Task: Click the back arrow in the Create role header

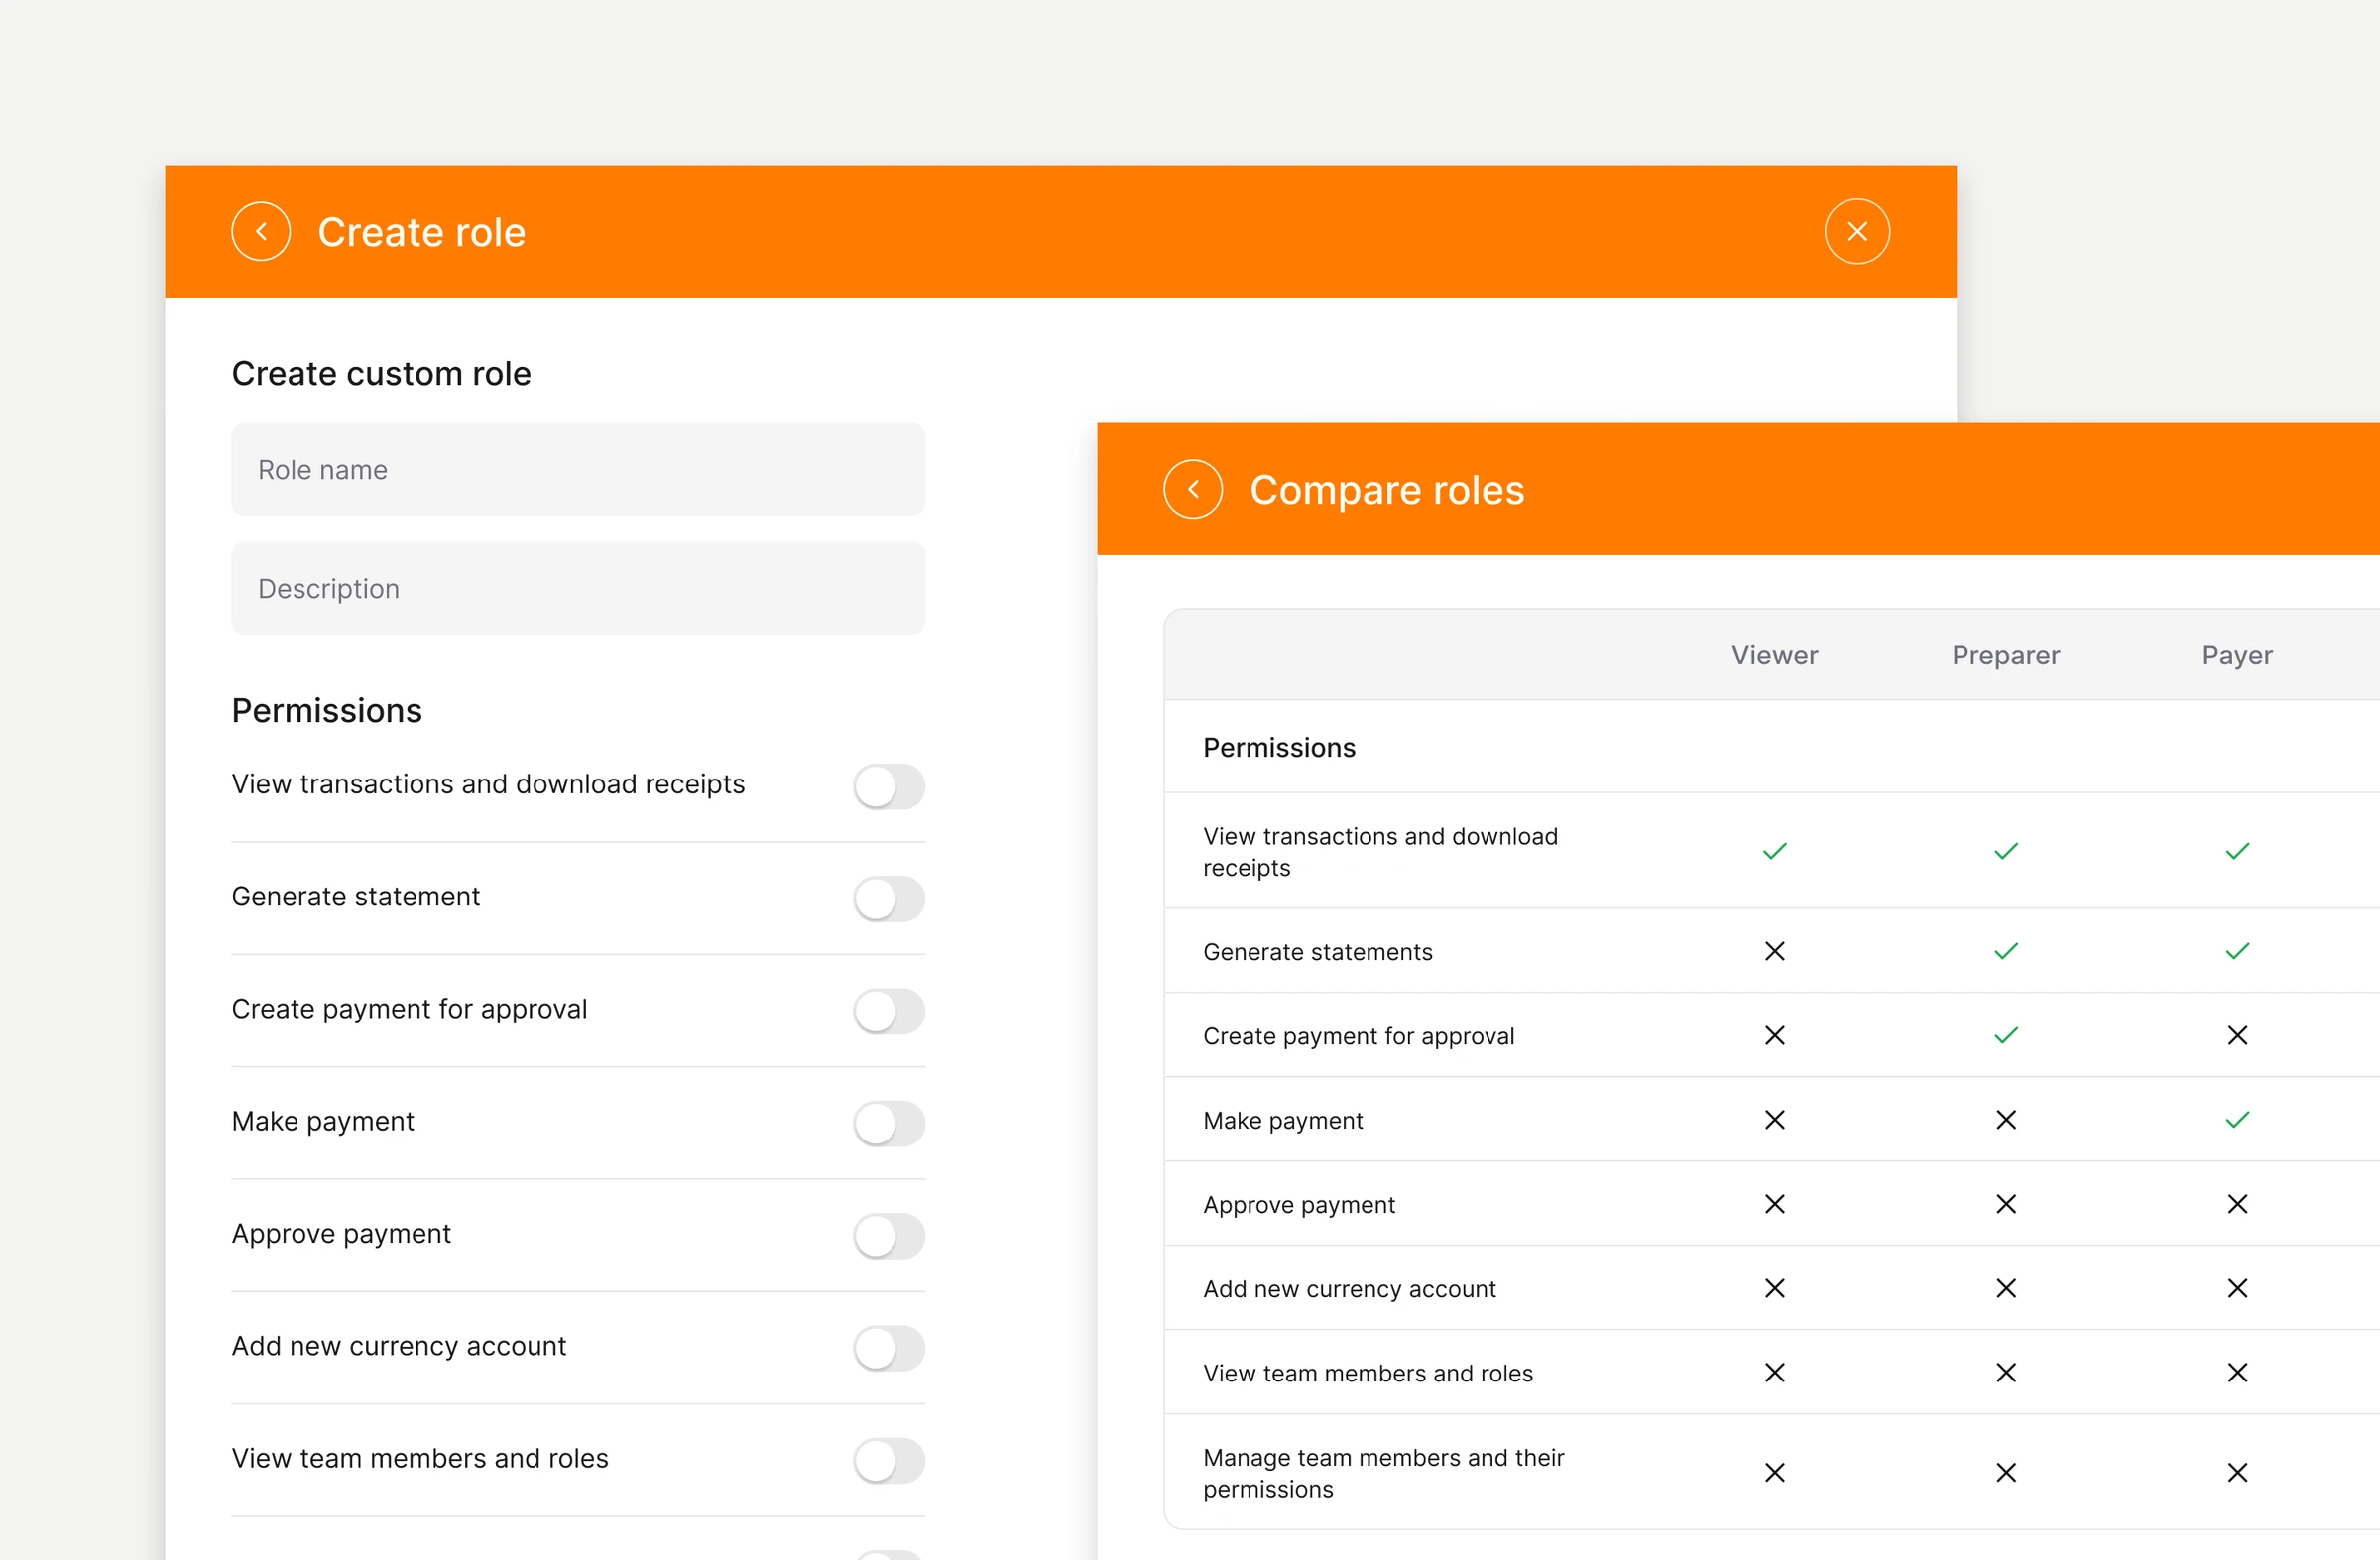Action: (x=261, y=232)
